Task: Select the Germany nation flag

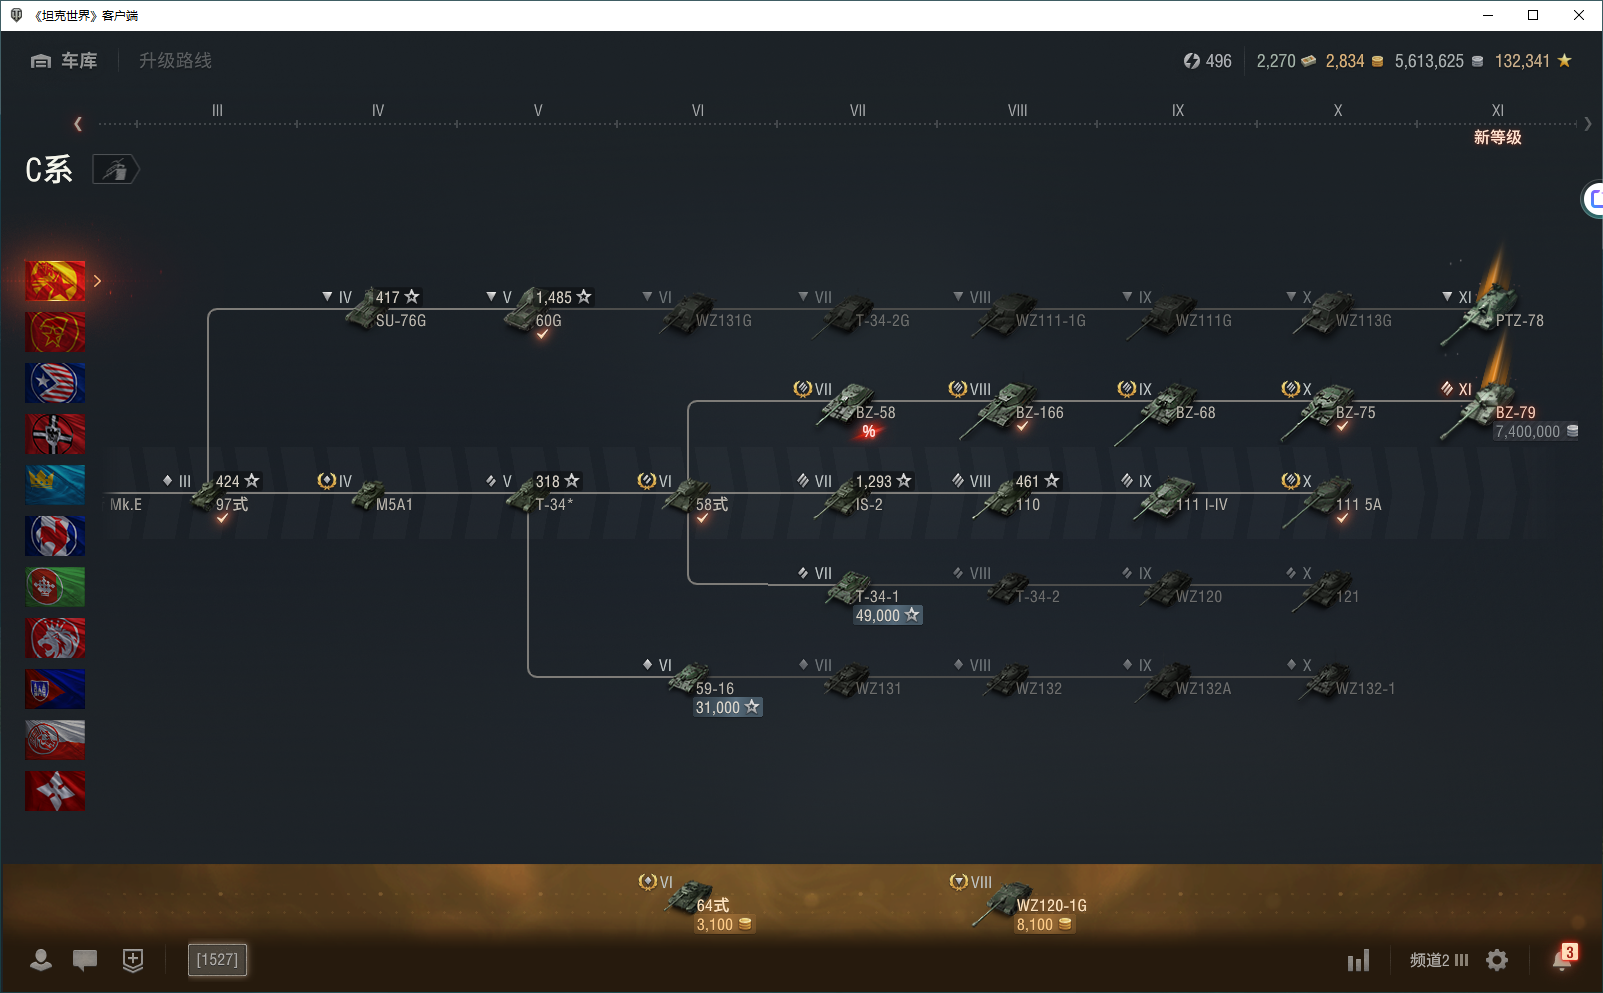Action: click(x=55, y=434)
